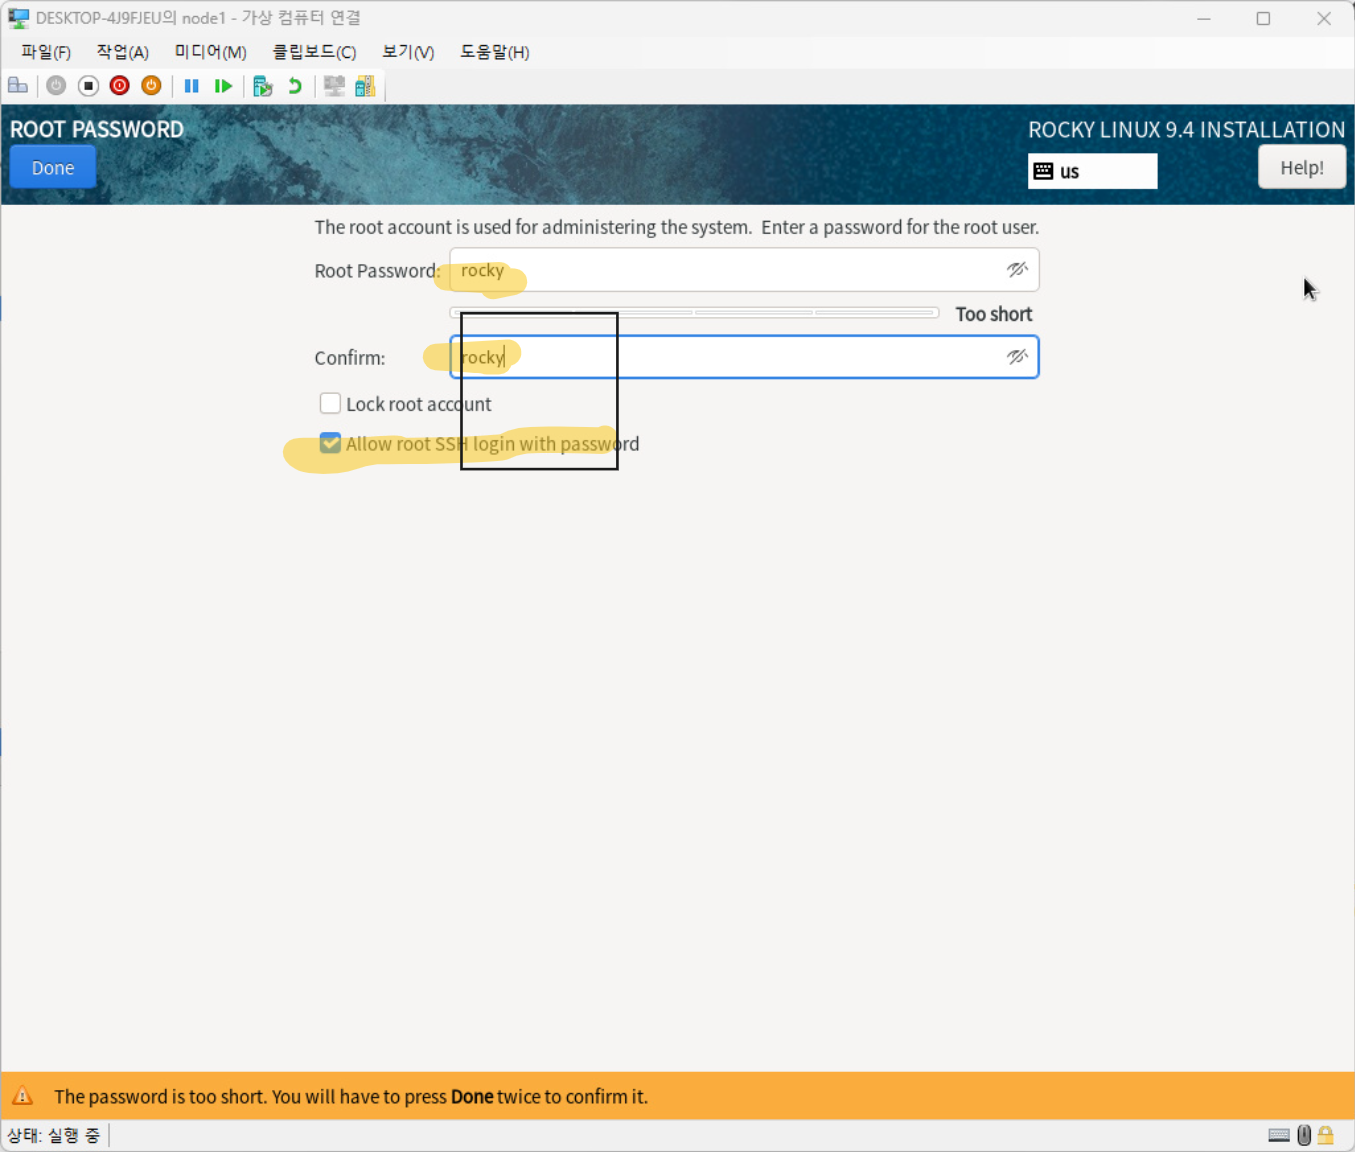Click the password strength bar
The height and width of the screenshot is (1152, 1355).
click(694, 313)
